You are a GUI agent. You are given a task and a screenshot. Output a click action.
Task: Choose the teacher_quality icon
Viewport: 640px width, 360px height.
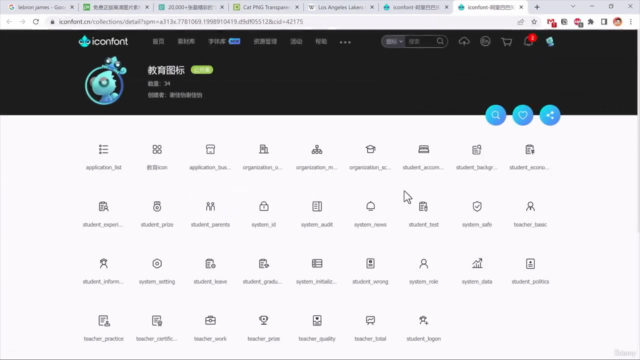(x=317, y=321)
